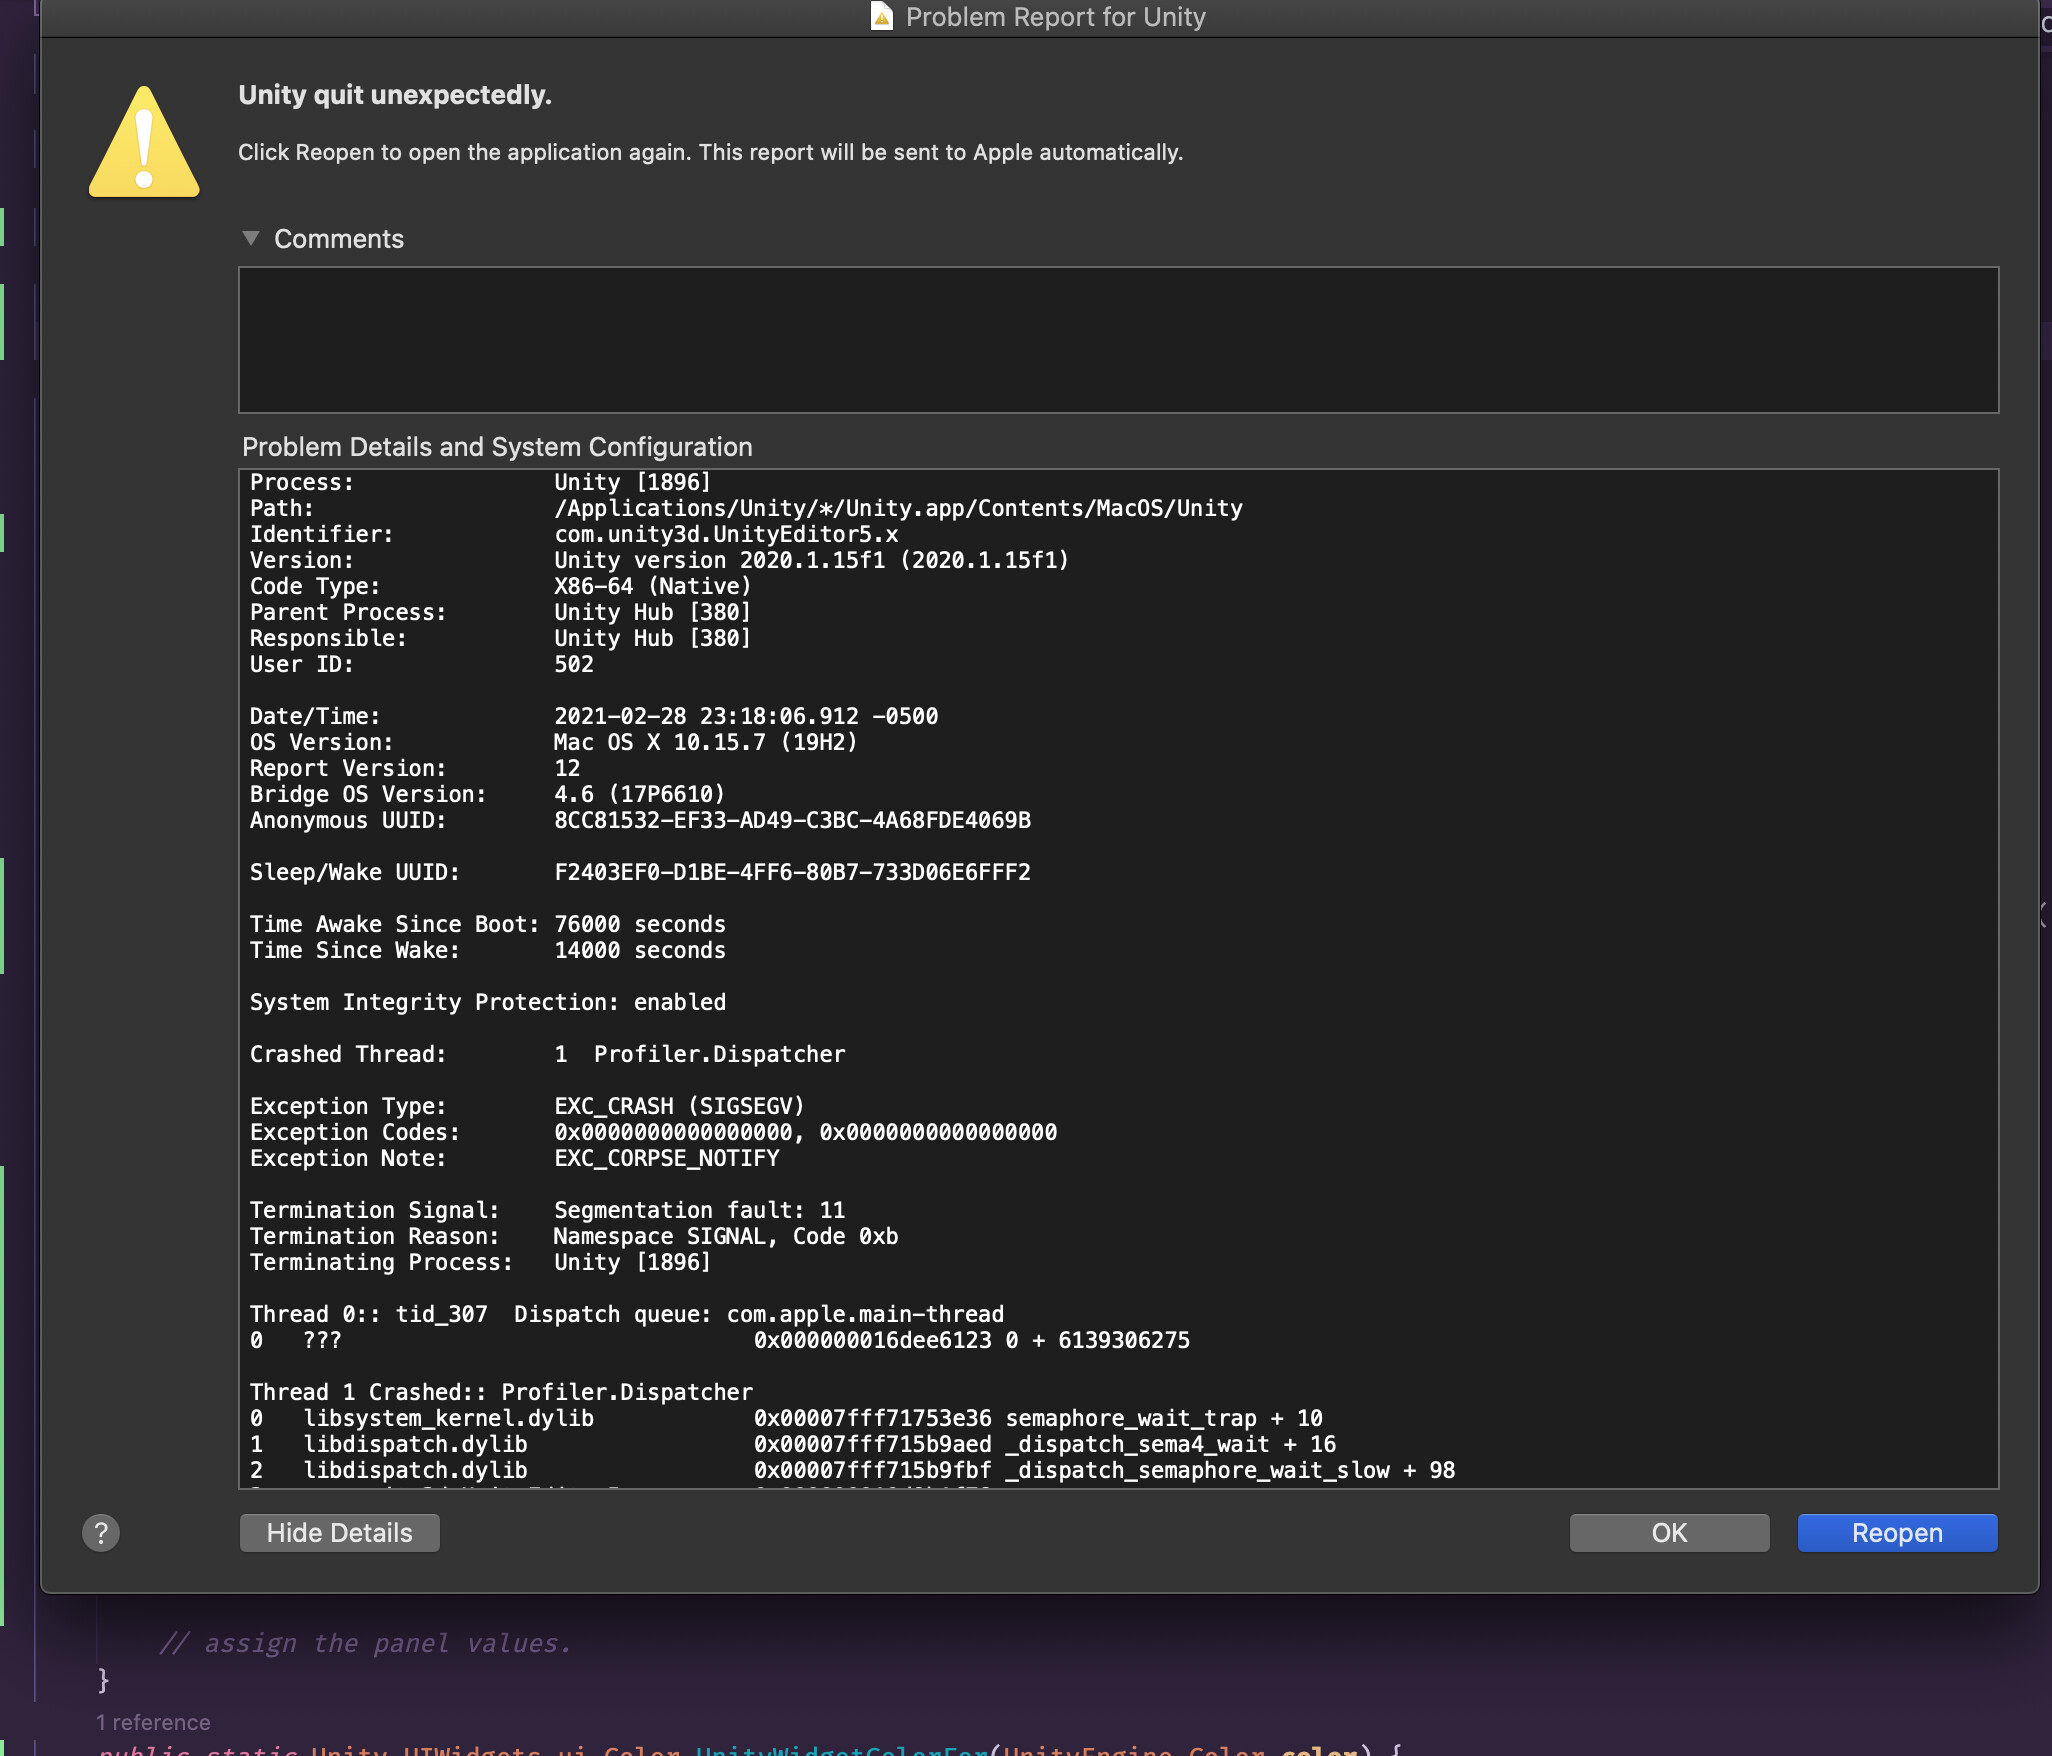Click Hide Details button
Image resolution: width=2052 pixels, height=1756 pixels.
click(x=339, y=1533)
